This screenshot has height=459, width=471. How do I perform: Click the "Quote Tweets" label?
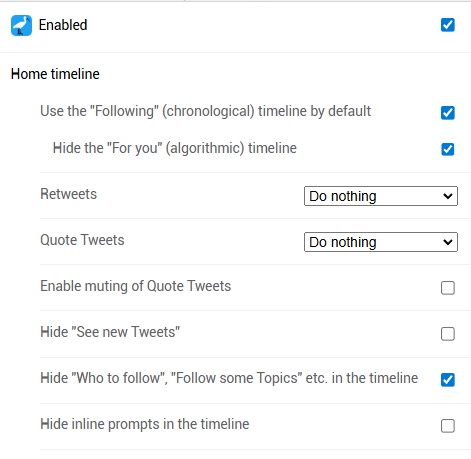pyautogui.click(x=82, y=240)
